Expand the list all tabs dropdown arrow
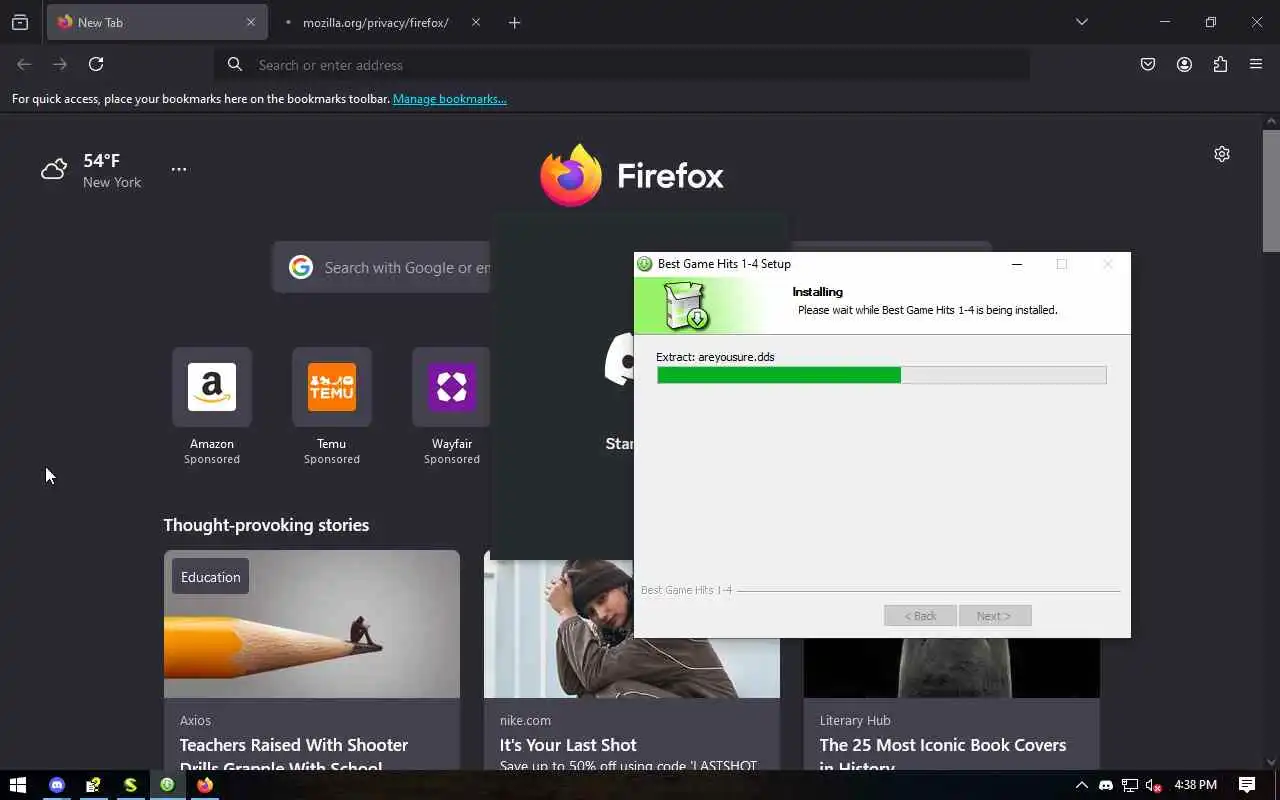The width and height of the screenshot is (1280, 800). tap(1082, 22)
